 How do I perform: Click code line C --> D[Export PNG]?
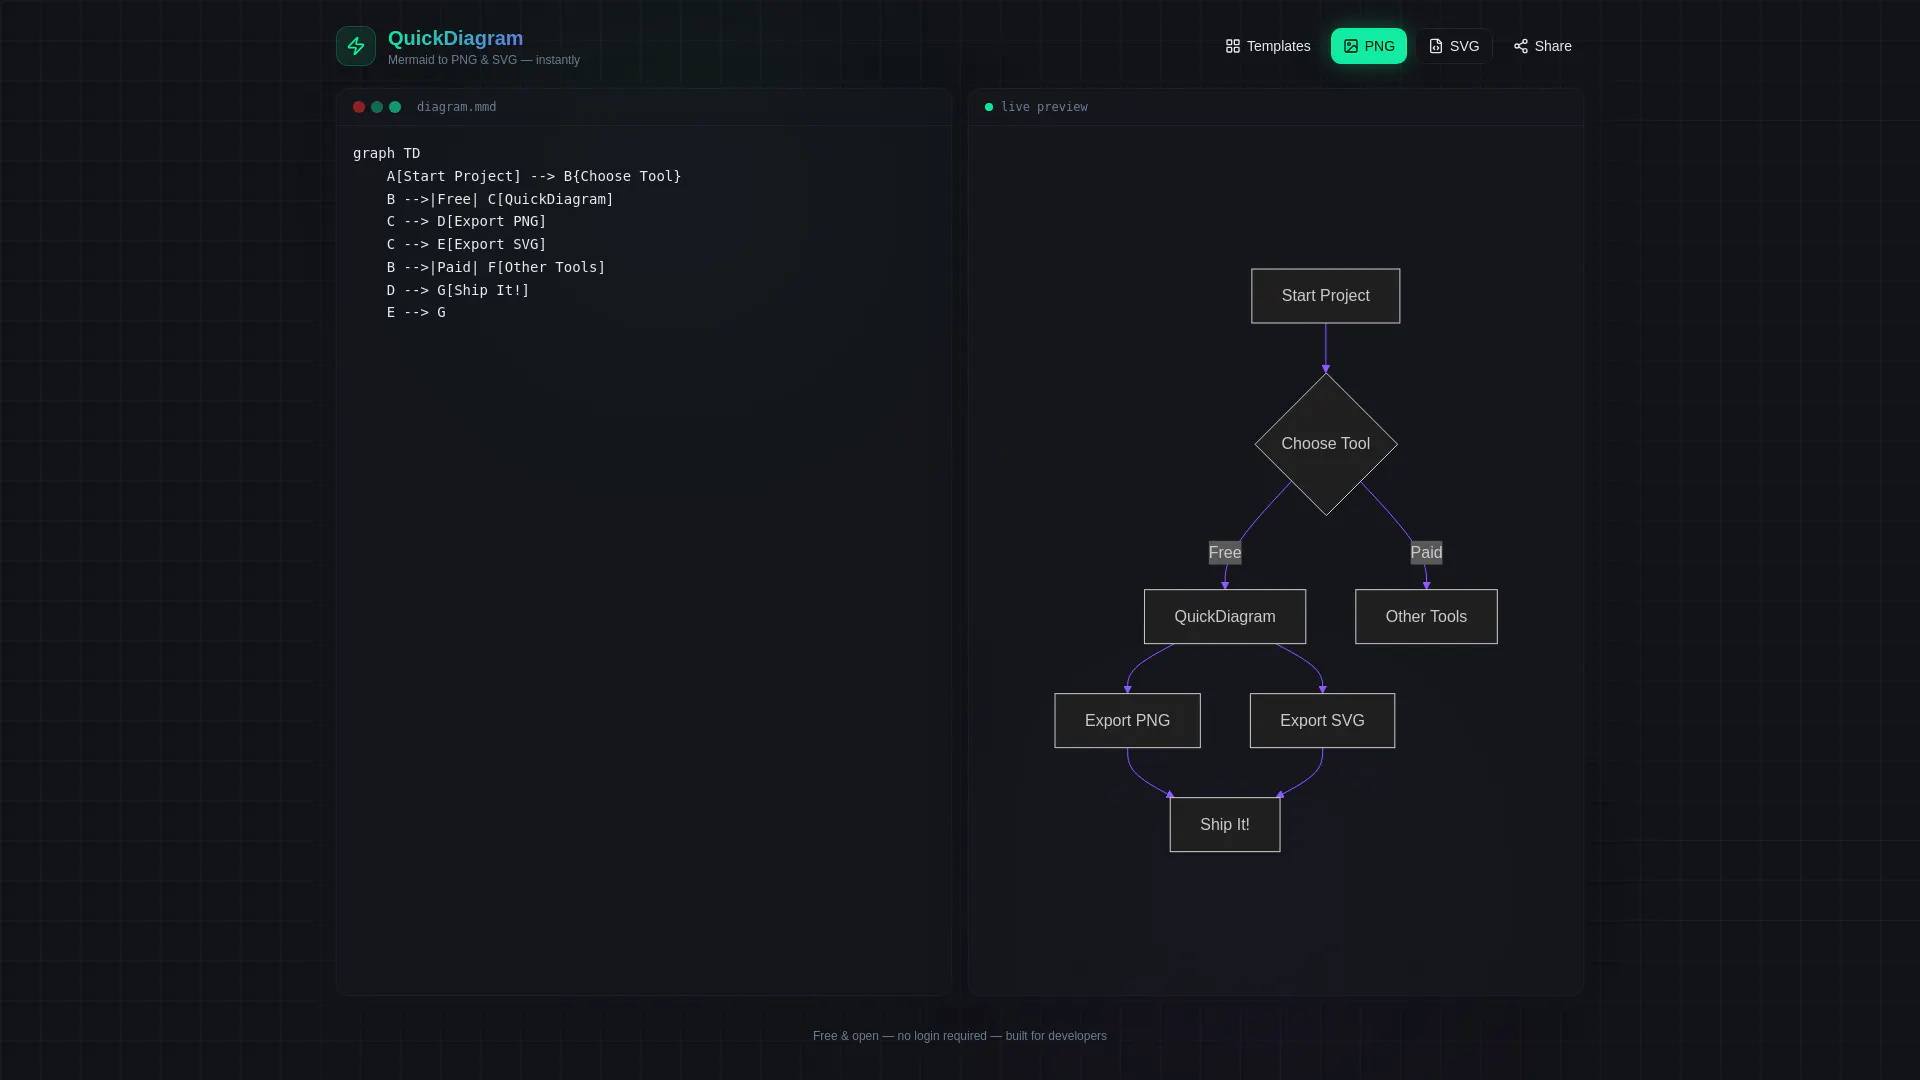point(467,221)
